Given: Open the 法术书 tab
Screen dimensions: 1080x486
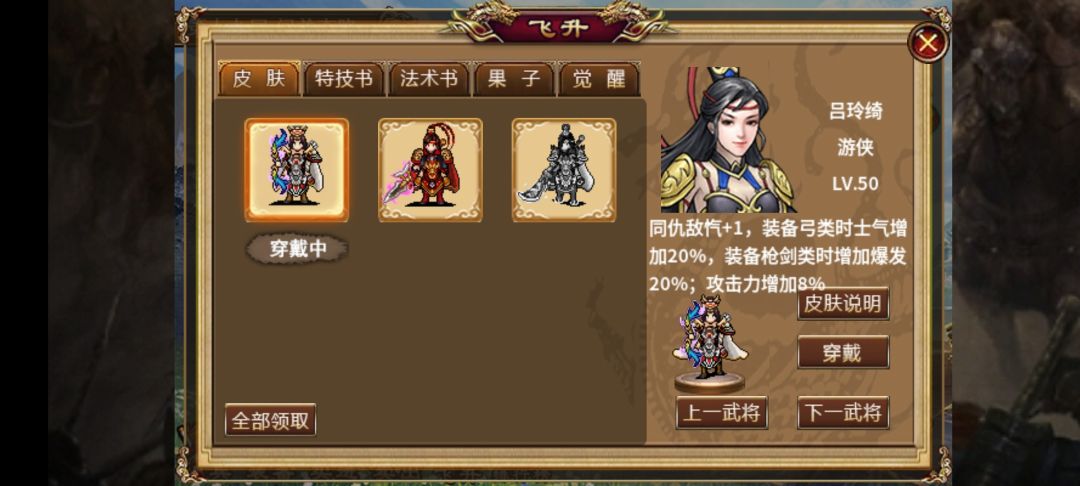Looking at the screenshot, I should pos(429,79).
